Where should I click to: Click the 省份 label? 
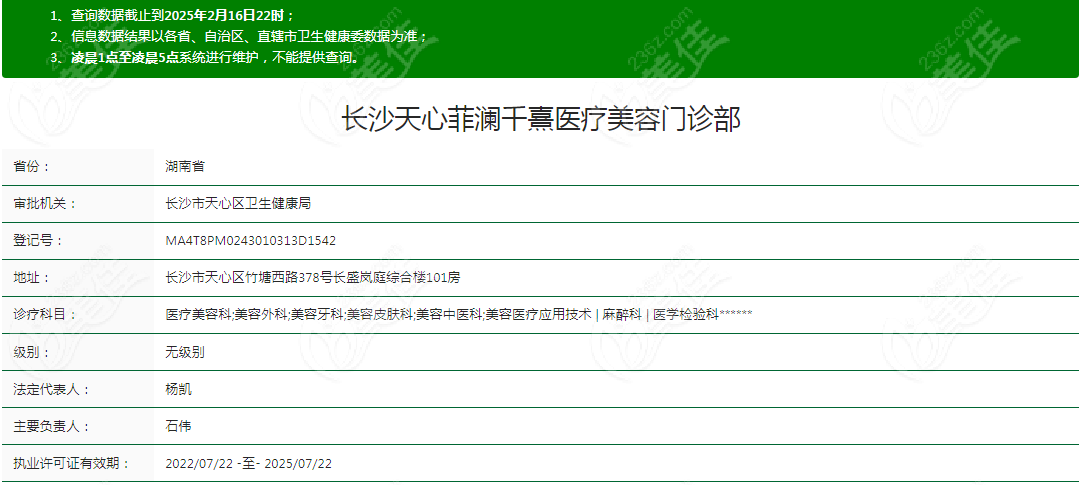point(32,167)
